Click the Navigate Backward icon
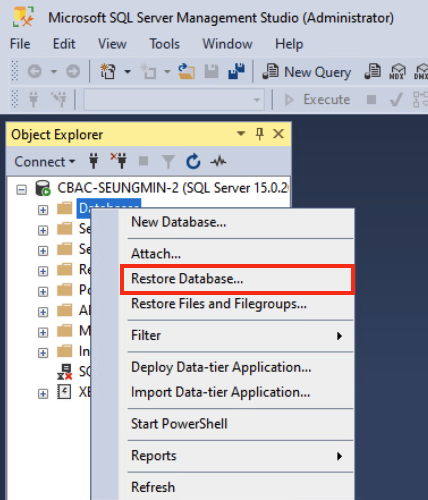Viewport: 428px width, 500px height. point(35,71)
